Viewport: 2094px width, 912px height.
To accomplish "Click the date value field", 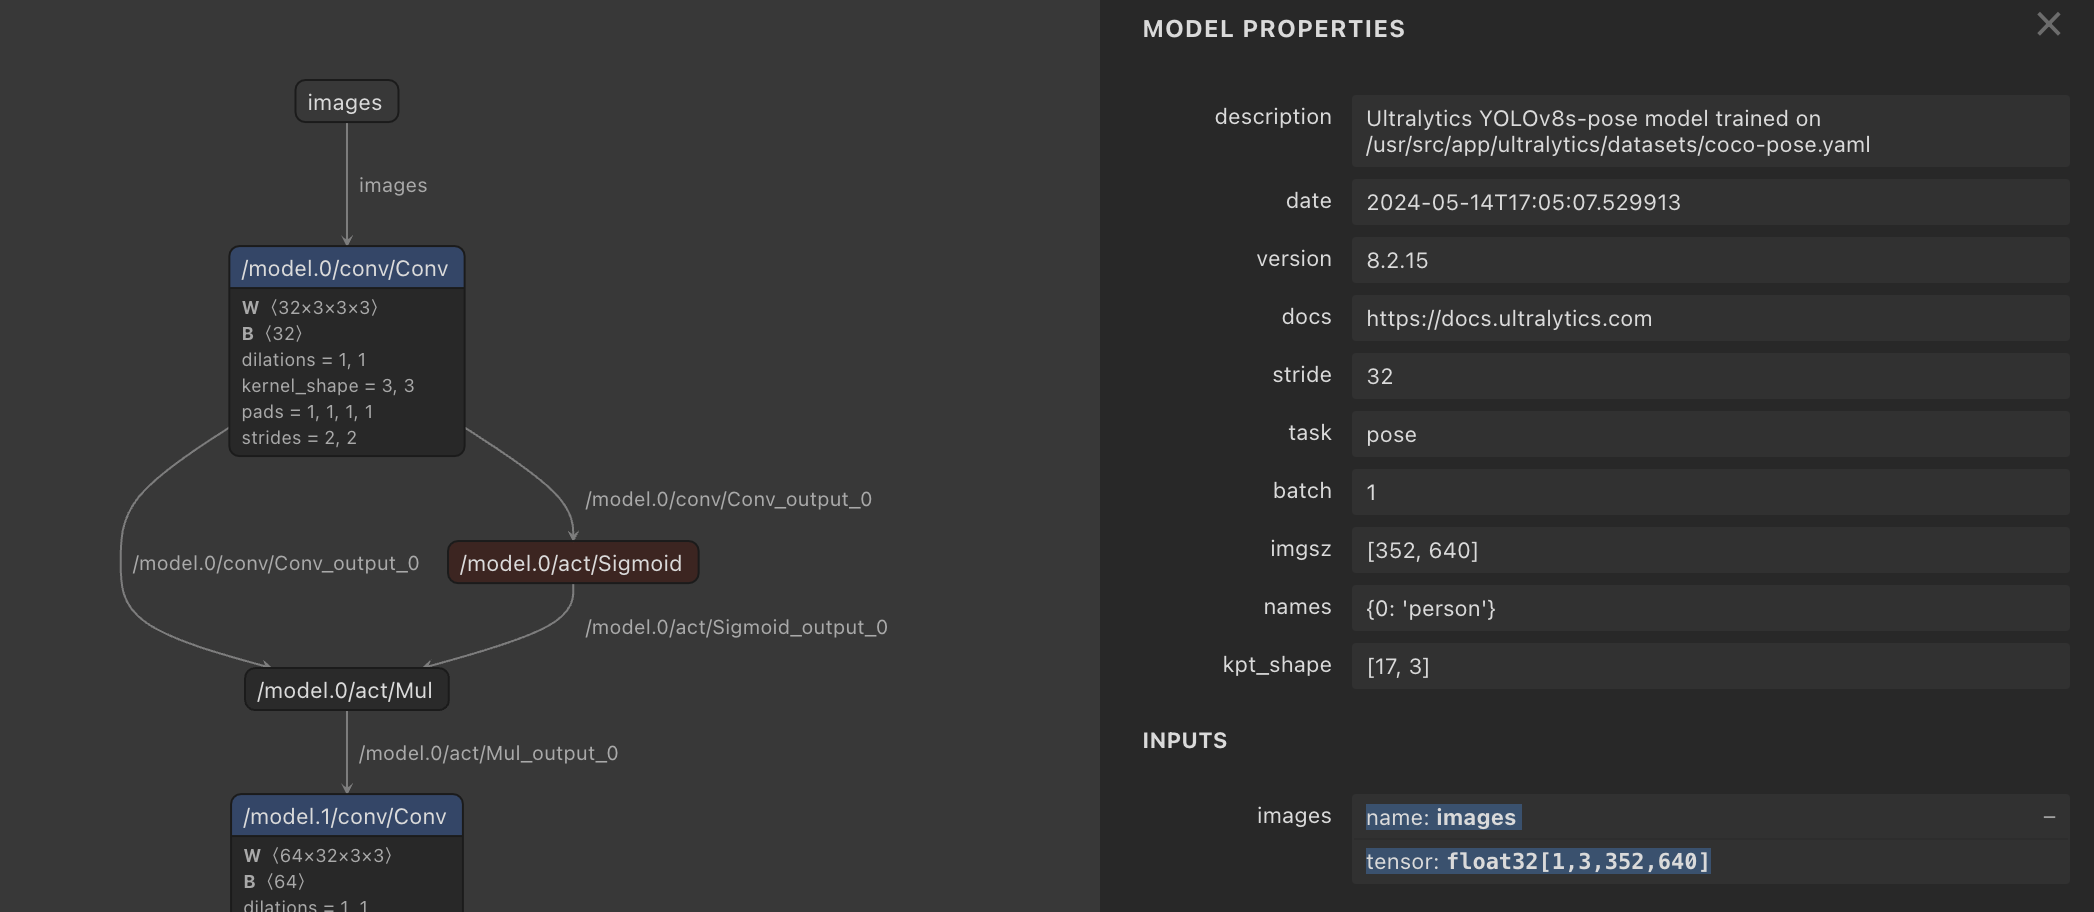I will click(x=1708, y=202).
